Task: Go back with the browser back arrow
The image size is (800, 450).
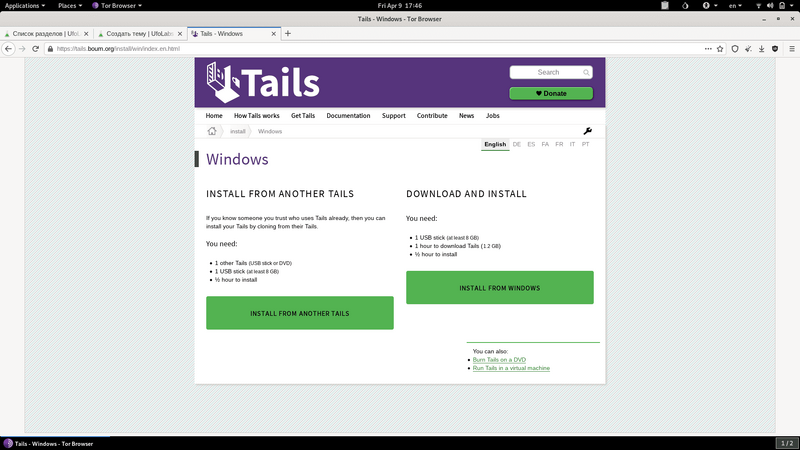Action: (x=8, y=48)
